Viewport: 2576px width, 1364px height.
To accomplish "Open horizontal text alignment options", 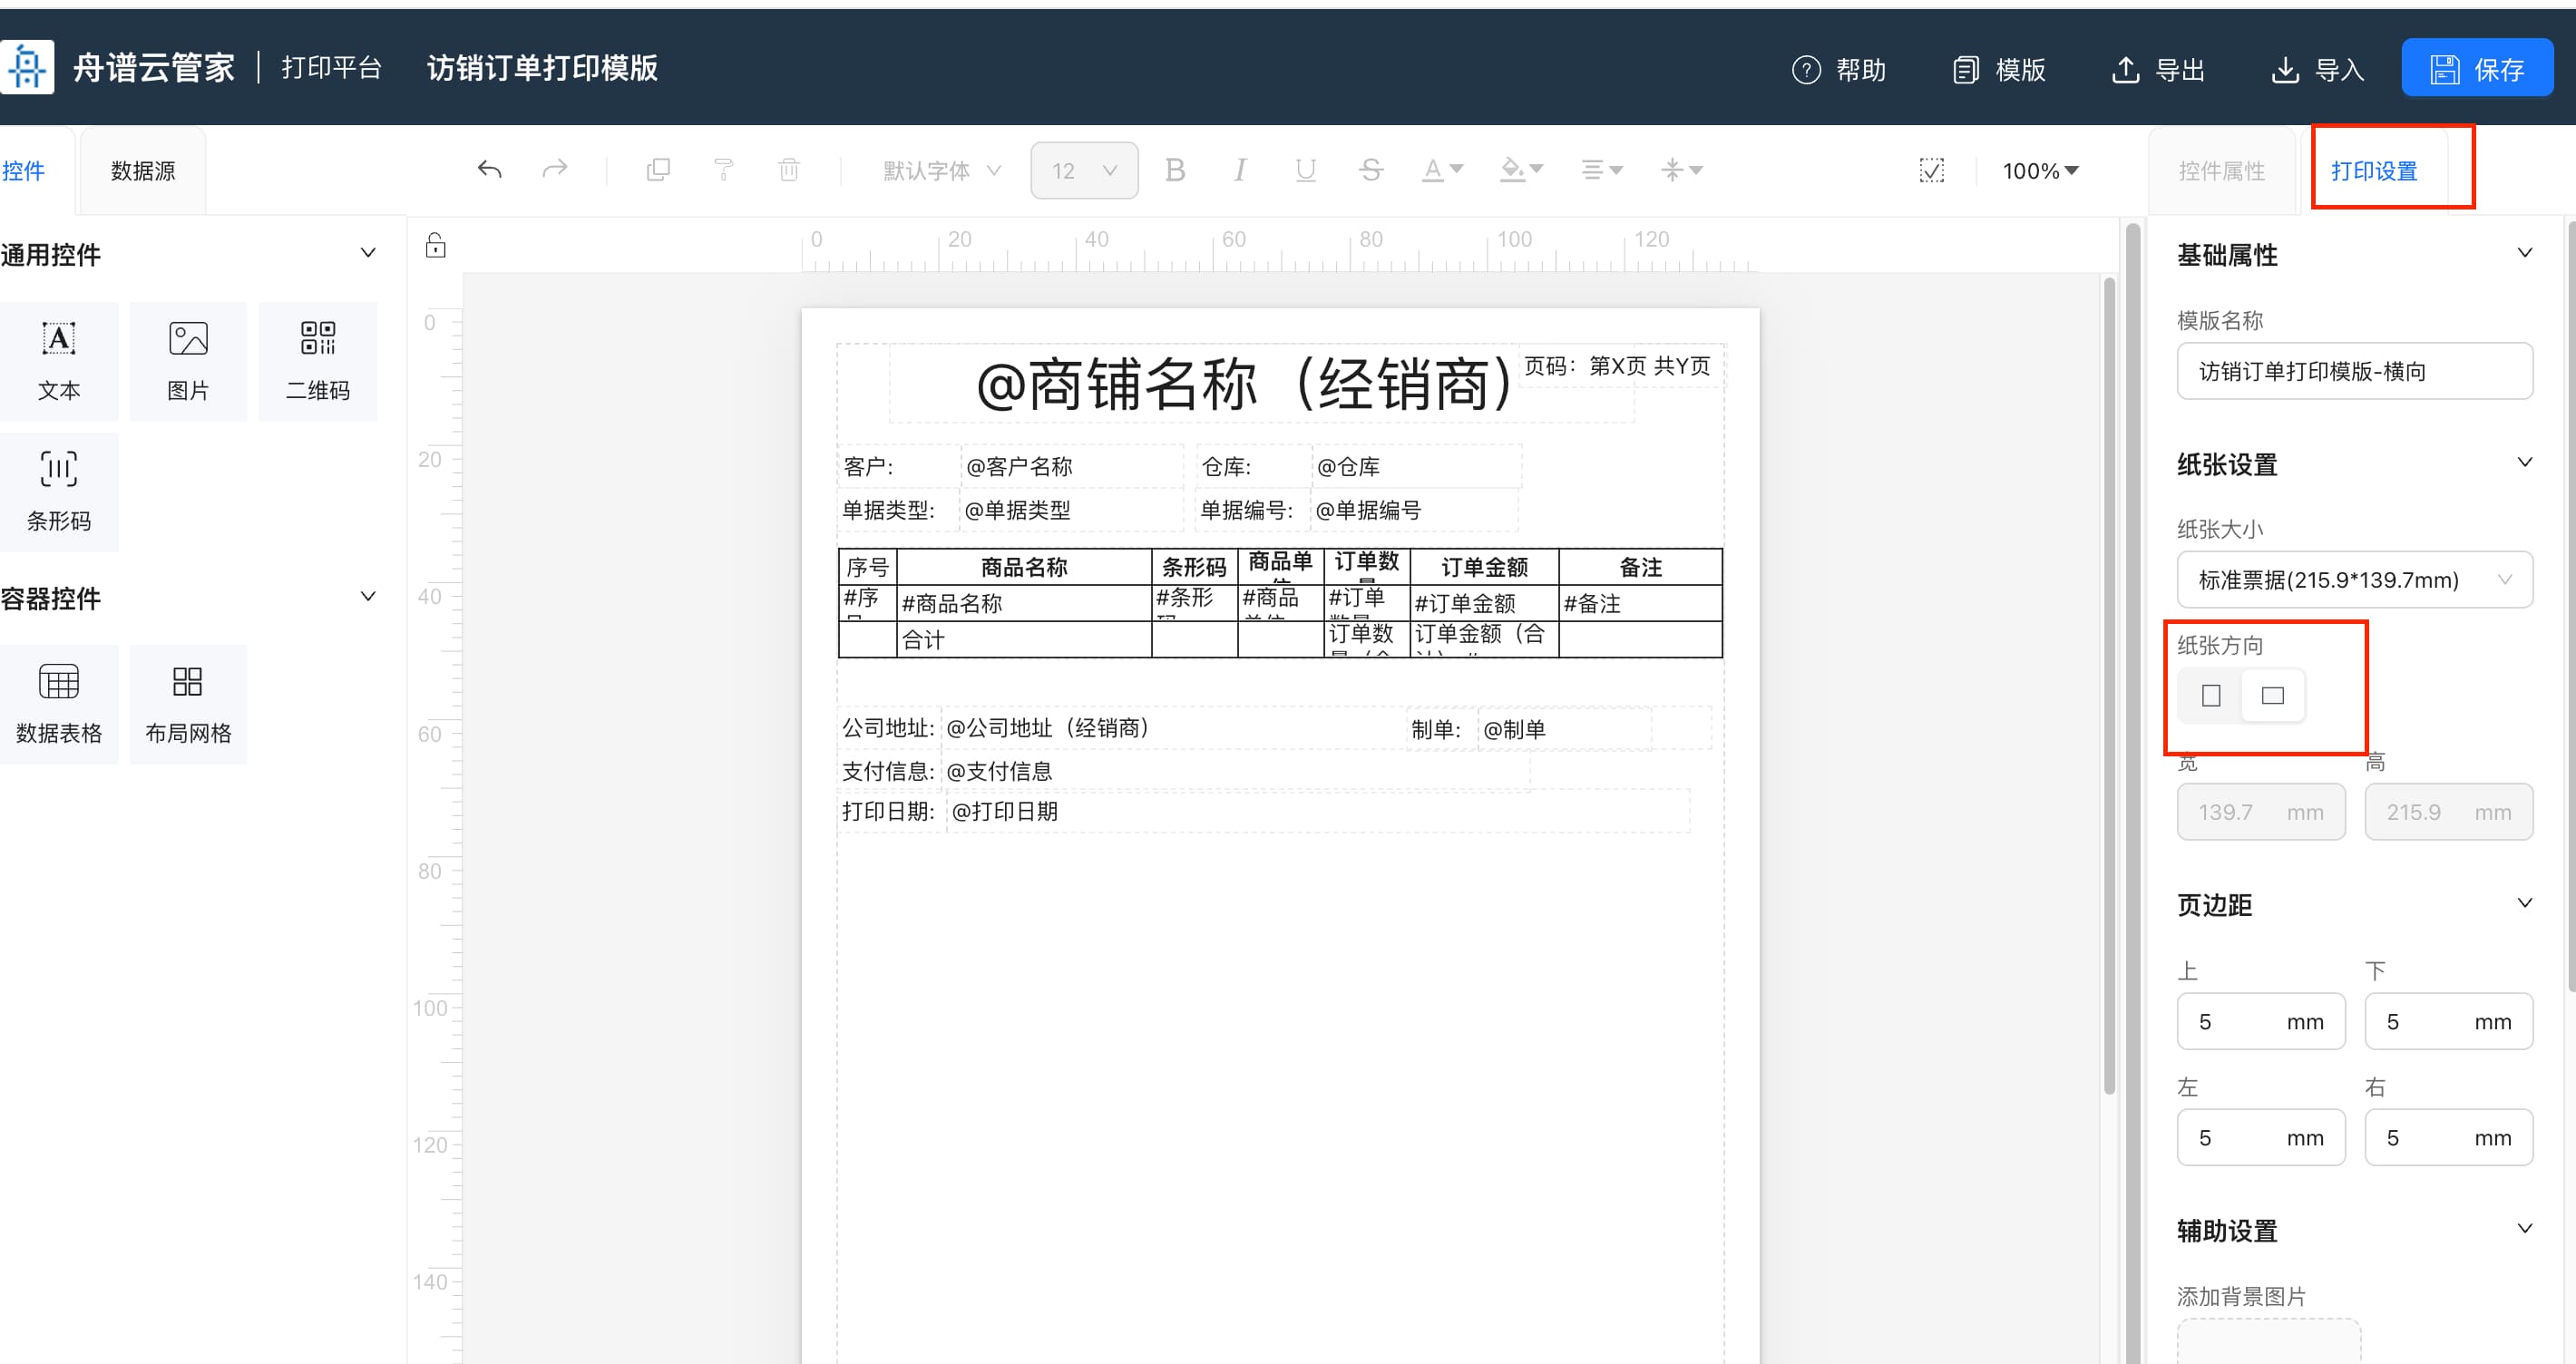I will [1601, 170].
